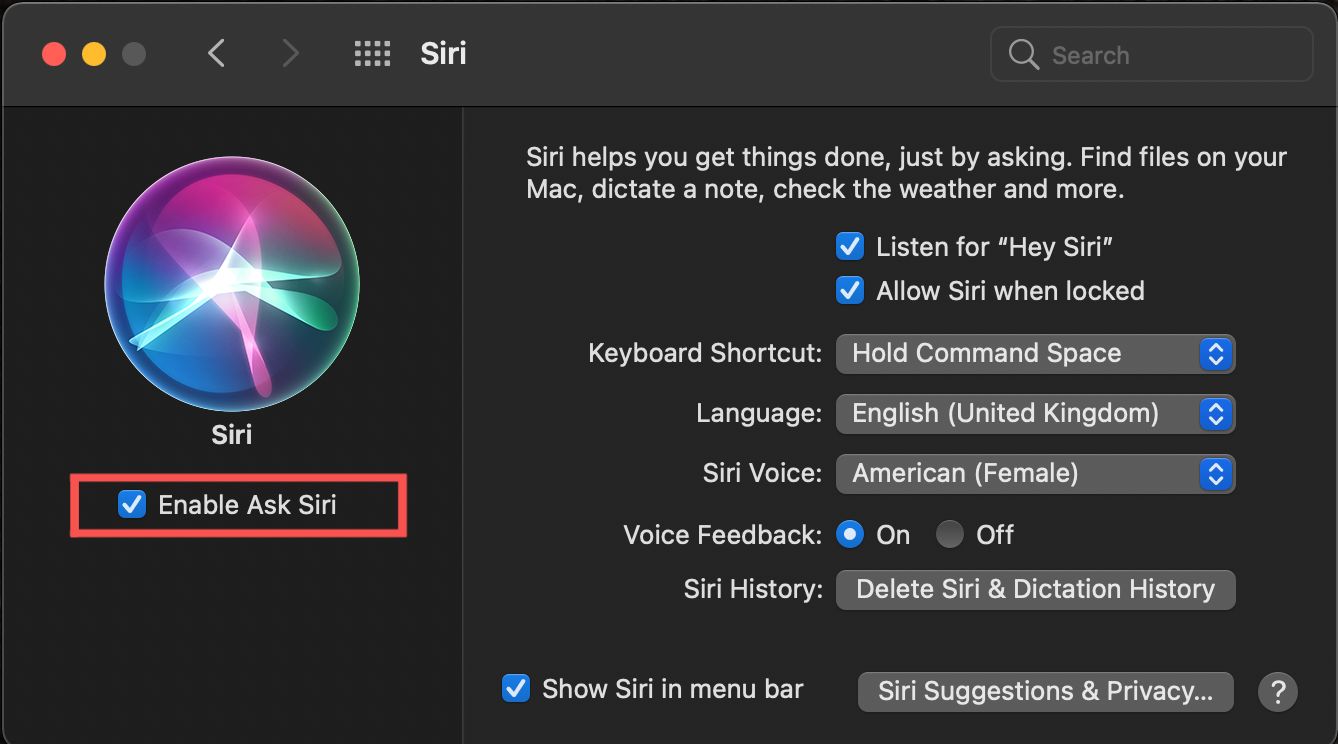
Task: Open help with question mark button
Action: [1278, 691]
